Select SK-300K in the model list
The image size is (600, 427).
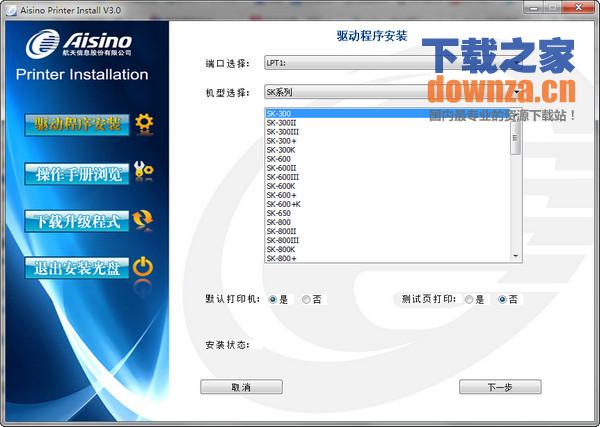point(388,150)
